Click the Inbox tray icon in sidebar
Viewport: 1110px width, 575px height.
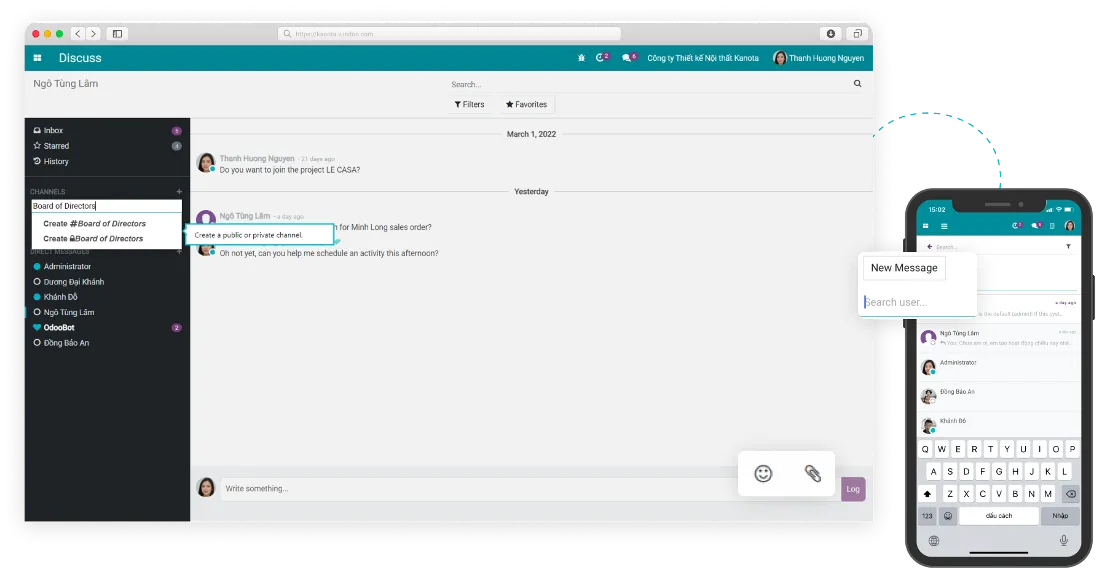pyautogui.click(x=37, y=130)
